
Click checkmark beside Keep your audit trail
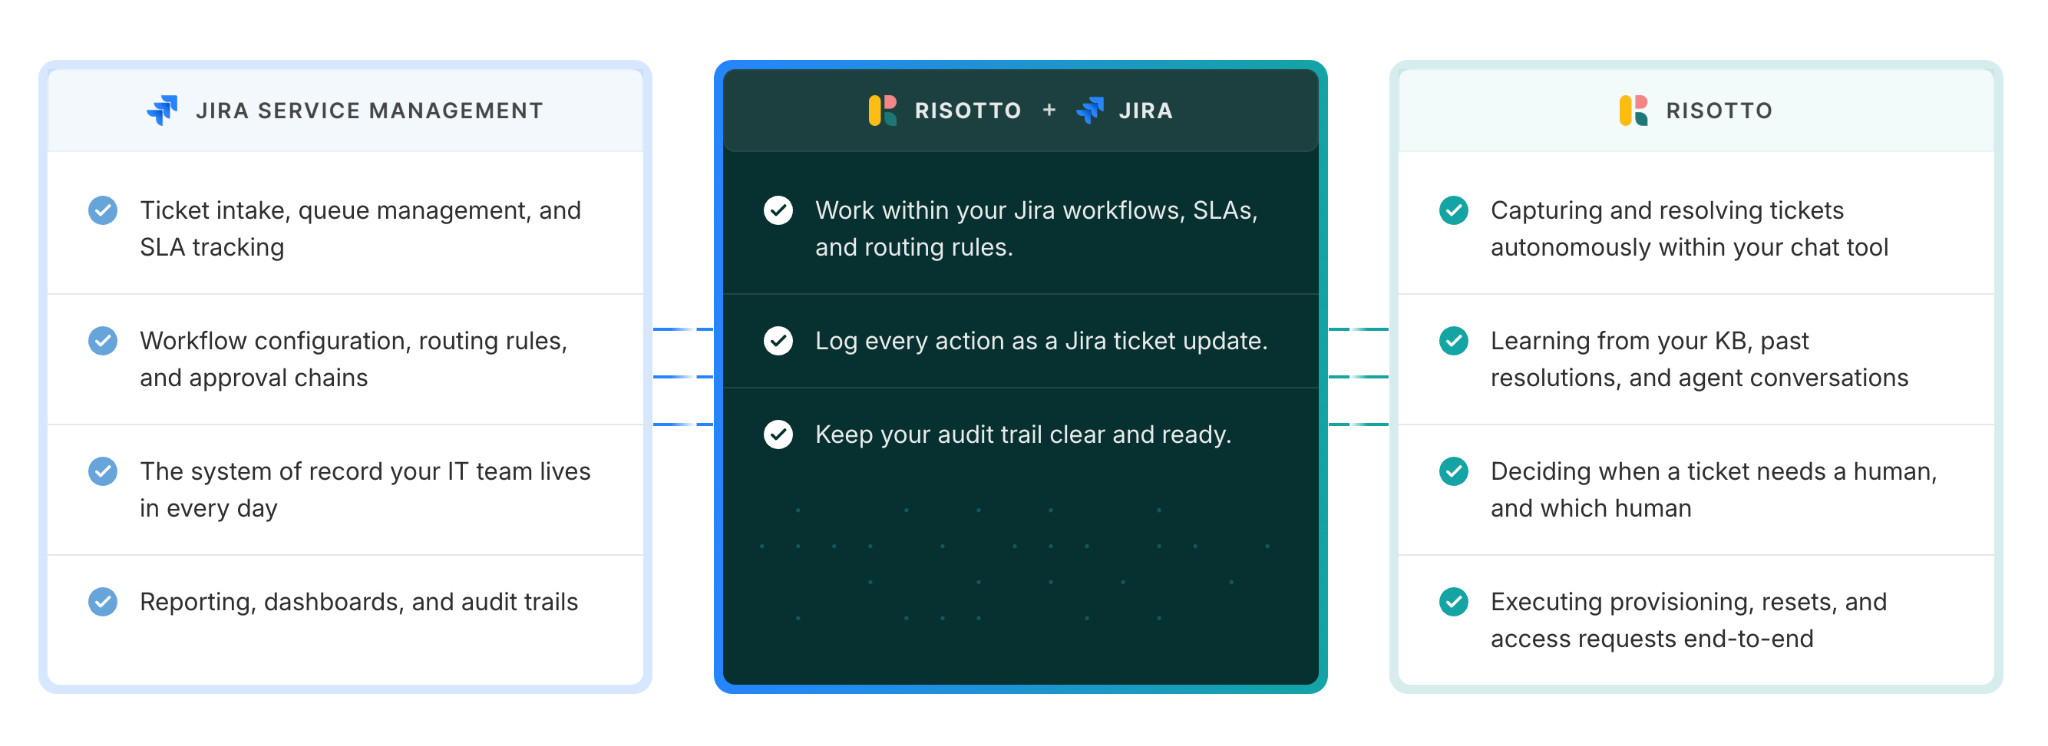(778, 434)
